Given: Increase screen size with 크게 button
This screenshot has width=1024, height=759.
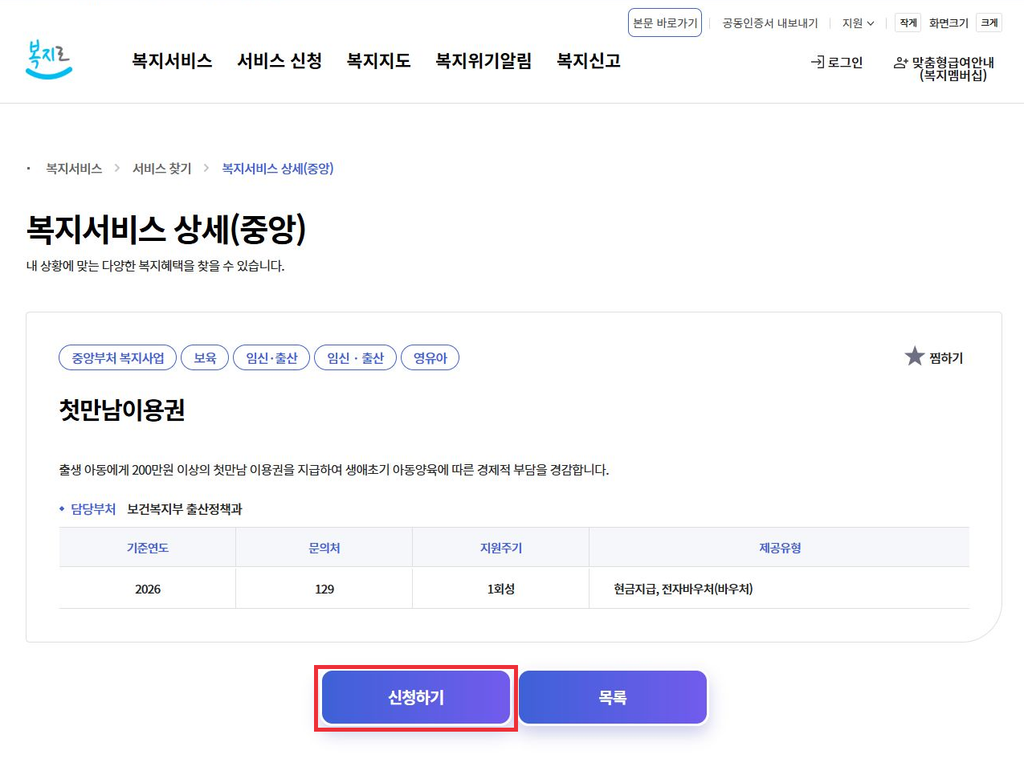Looking at the screenshot, I should (x=989, y=23).
